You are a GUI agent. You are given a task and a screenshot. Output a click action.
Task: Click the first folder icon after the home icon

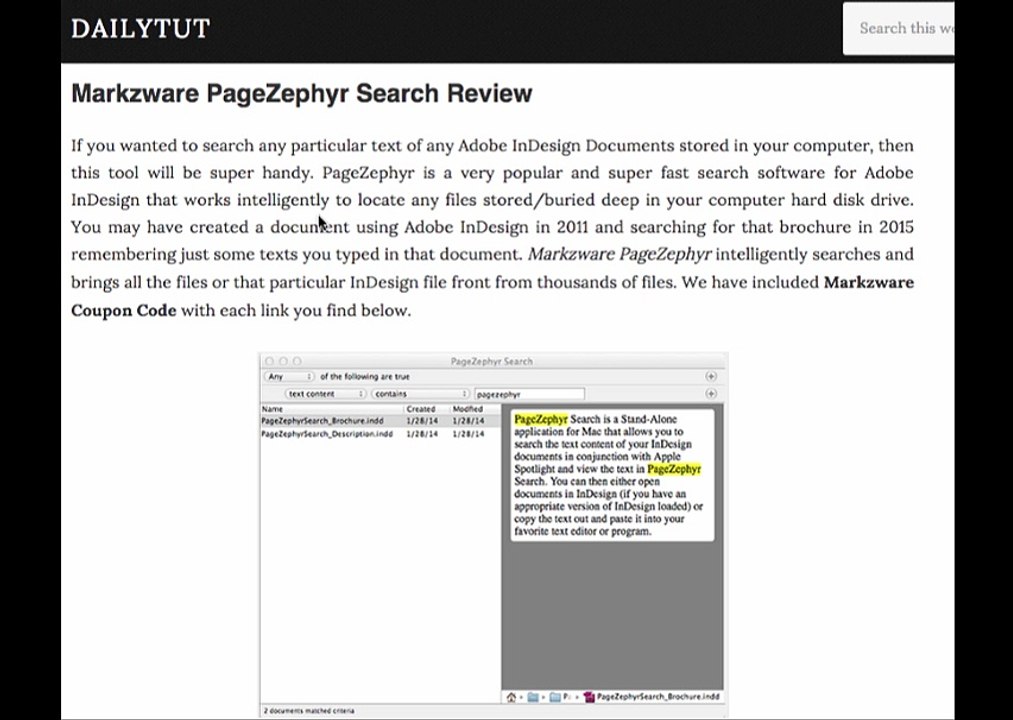(x=533, y=697)
